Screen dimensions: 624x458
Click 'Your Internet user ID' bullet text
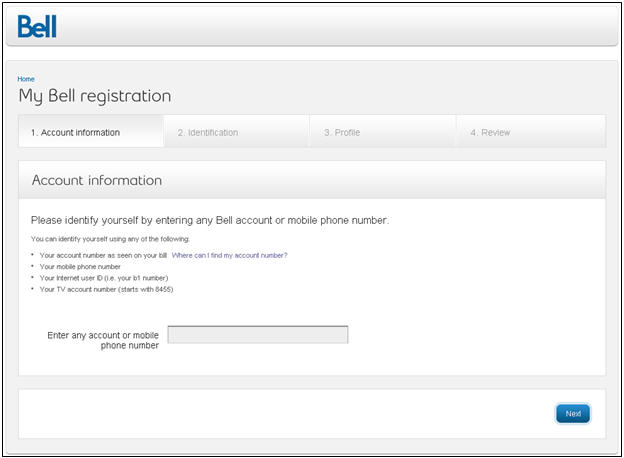(104, 278)
